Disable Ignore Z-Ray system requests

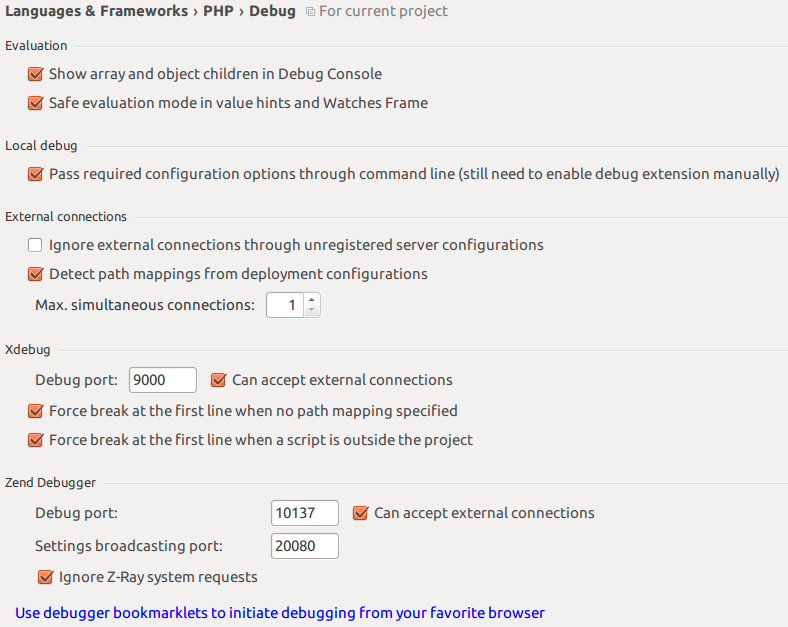(x=45, y=577)
